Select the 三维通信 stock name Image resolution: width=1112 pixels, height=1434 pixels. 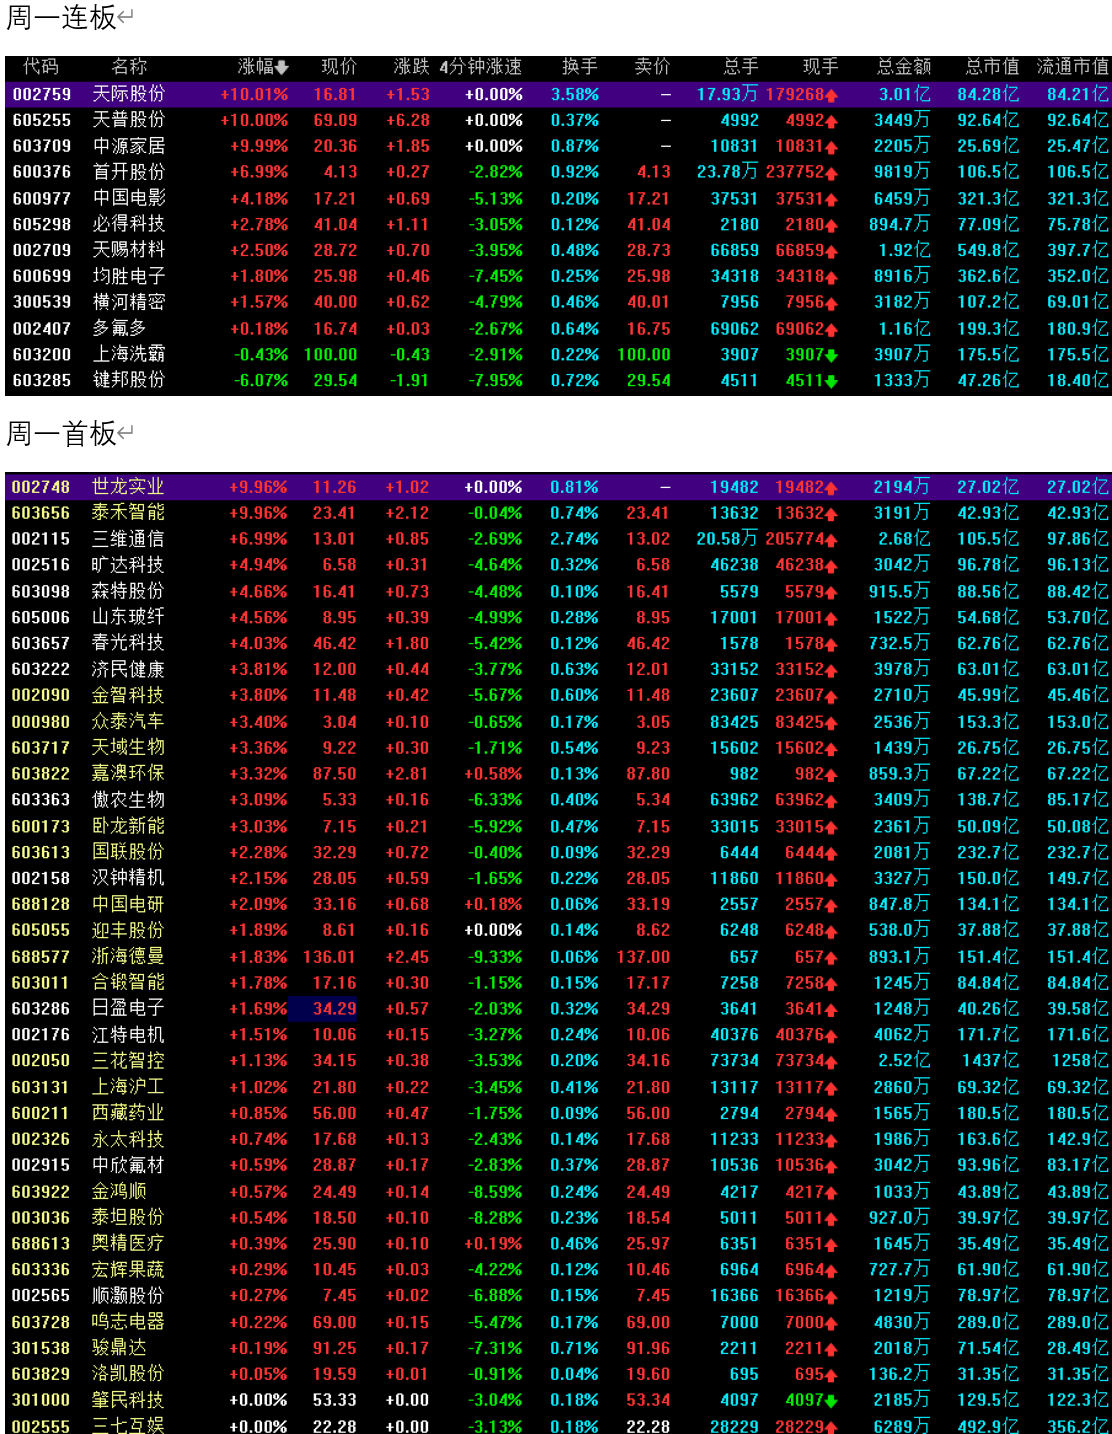129,539
